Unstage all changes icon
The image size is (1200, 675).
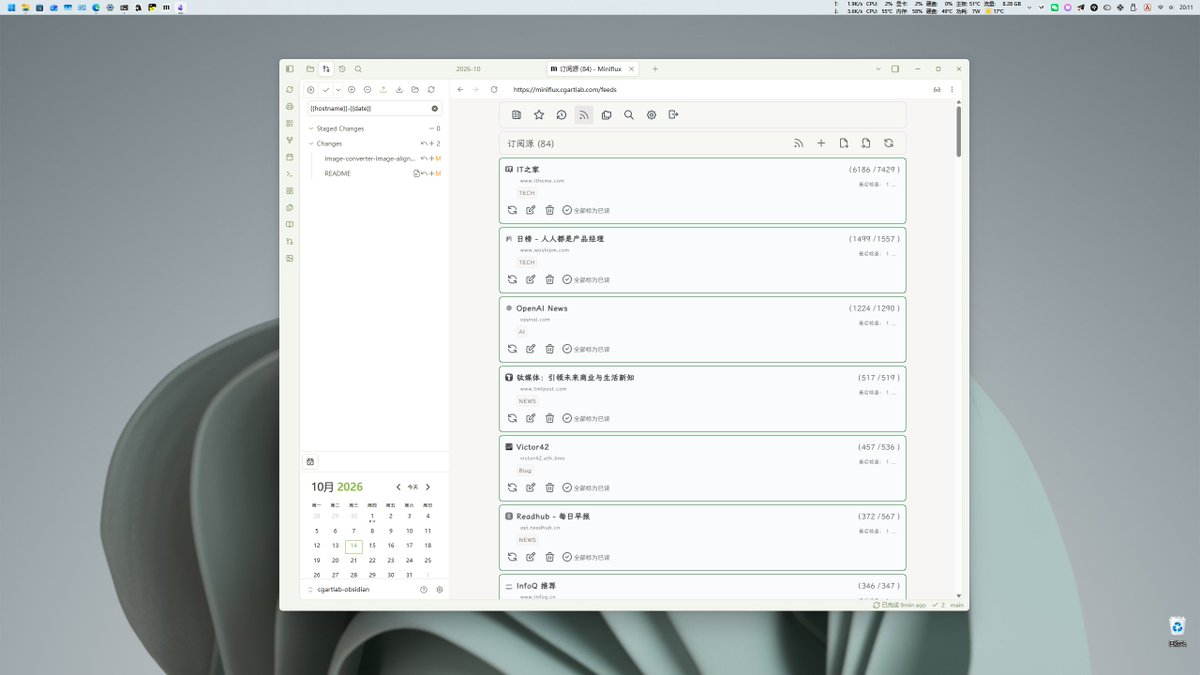367,90
